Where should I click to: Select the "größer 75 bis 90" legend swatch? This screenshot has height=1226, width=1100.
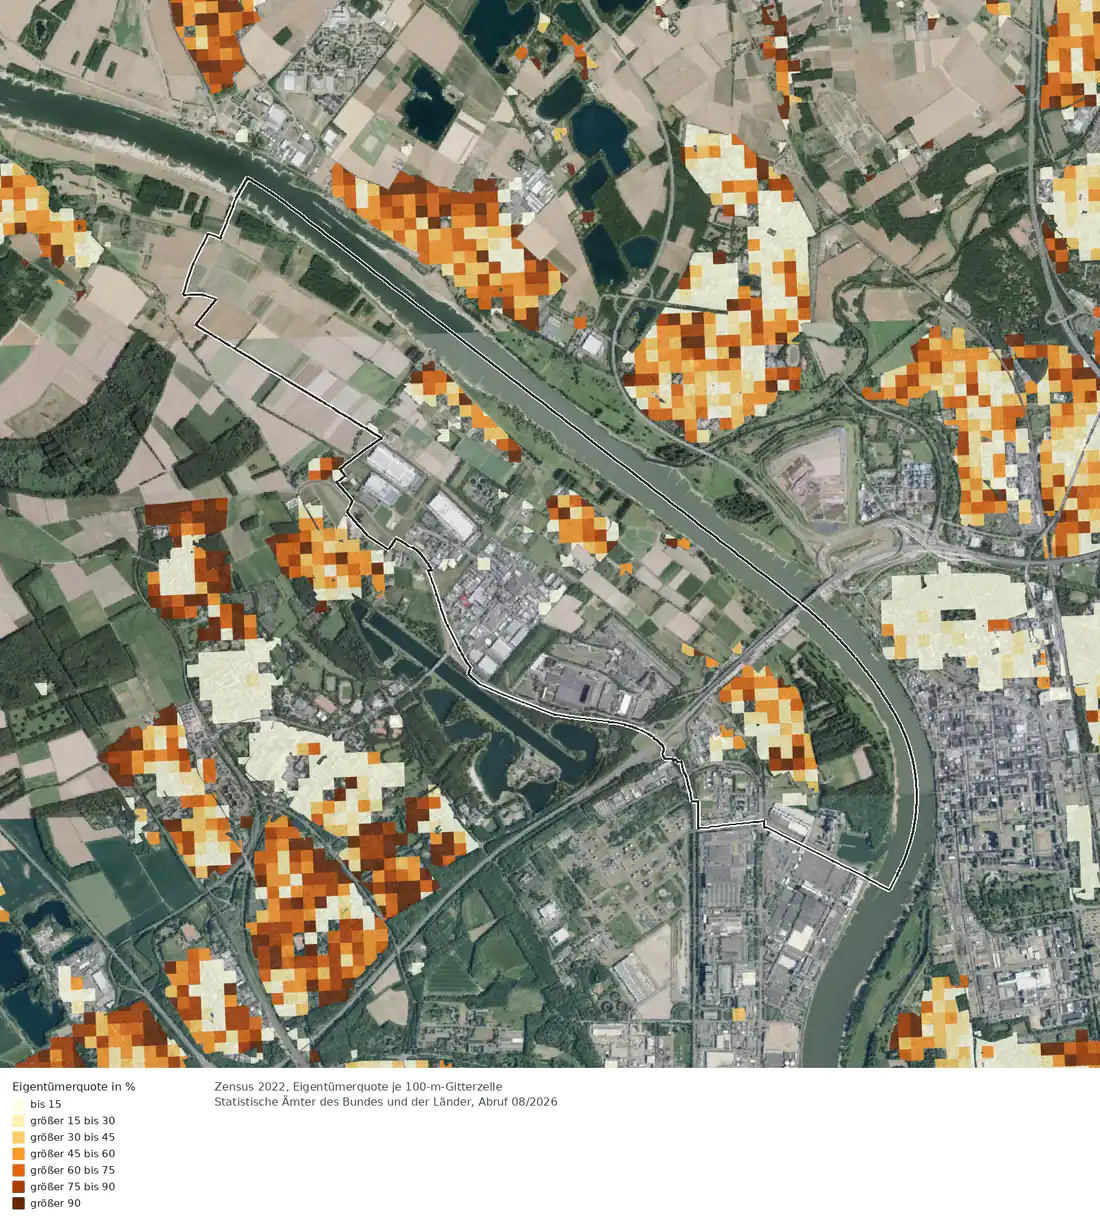[x=18, y=1187]
